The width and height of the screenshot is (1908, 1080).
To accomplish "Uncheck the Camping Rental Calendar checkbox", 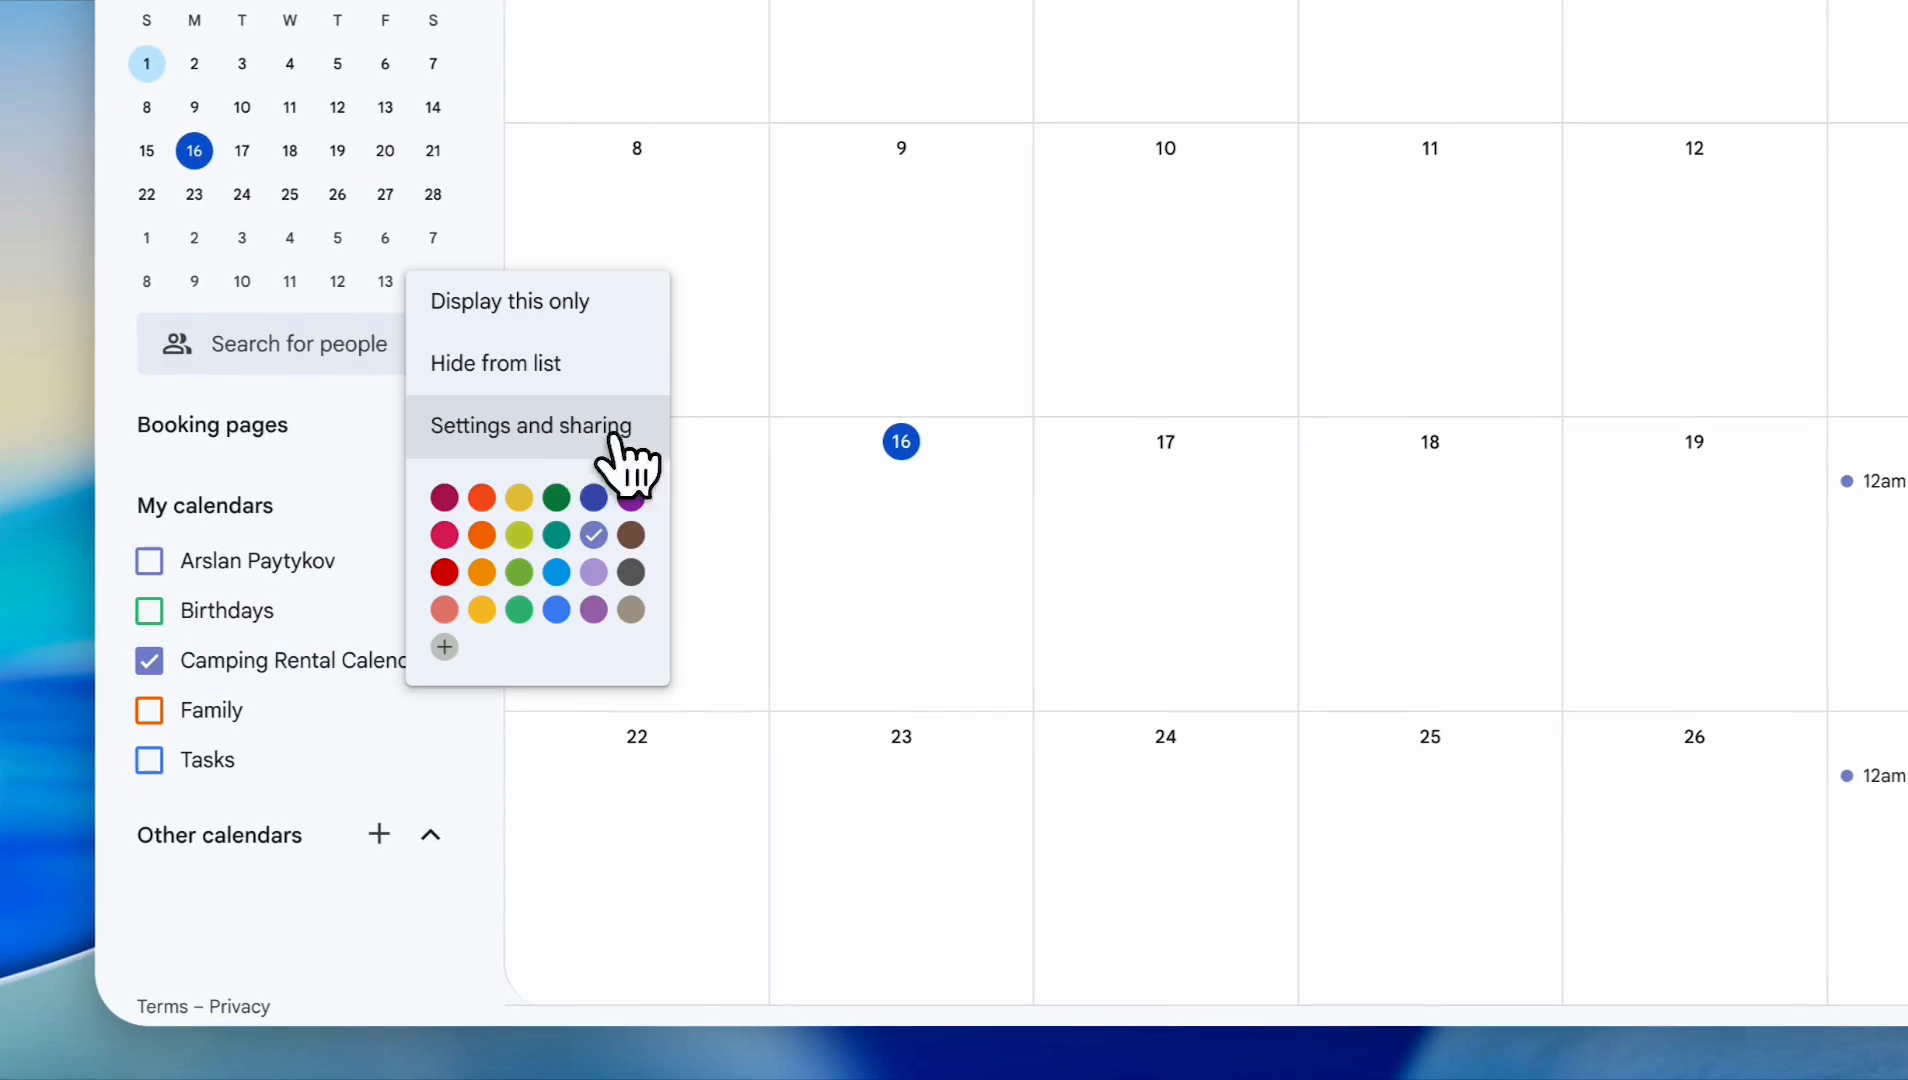I will 149,661.
